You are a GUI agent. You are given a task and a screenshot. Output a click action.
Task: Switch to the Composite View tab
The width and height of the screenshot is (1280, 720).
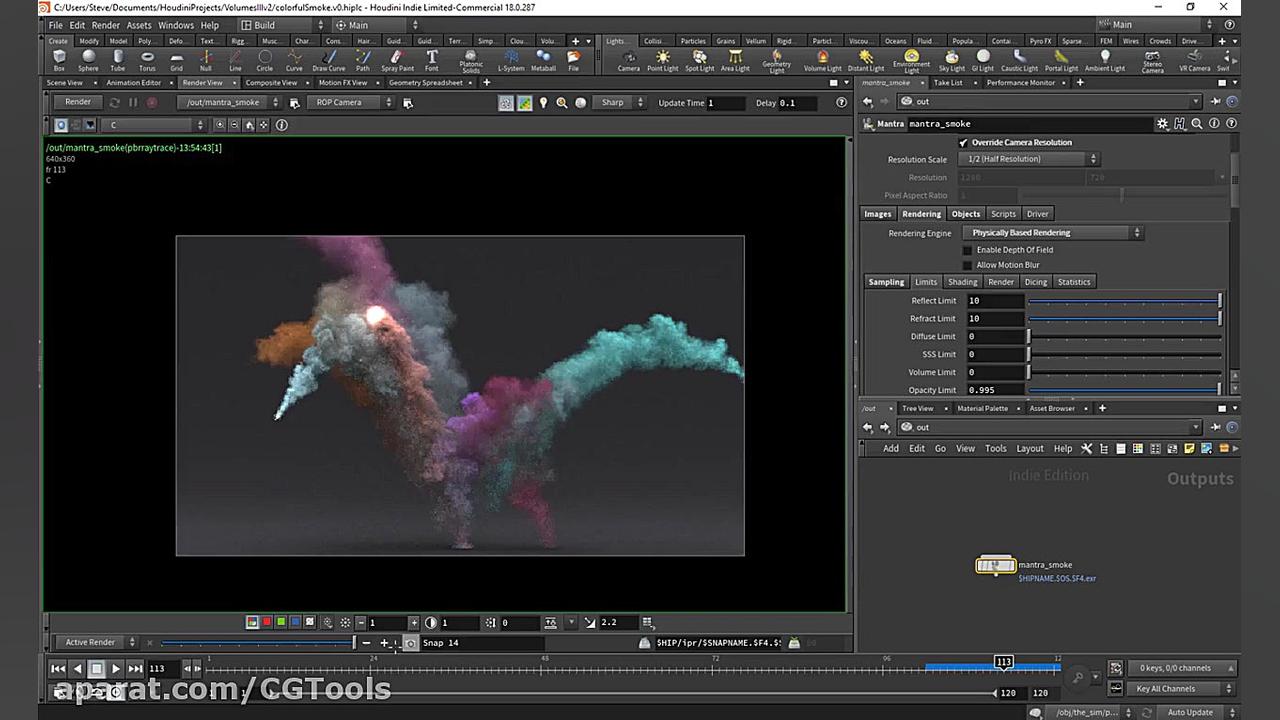pos(271,83)
